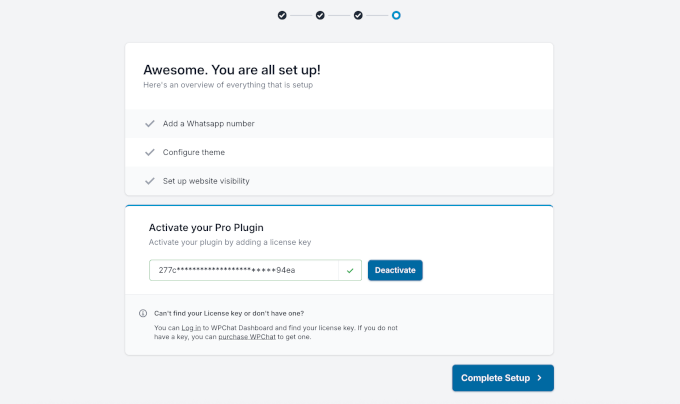Click the chevron arrow on Complete Setup

[x=539, y=378]
